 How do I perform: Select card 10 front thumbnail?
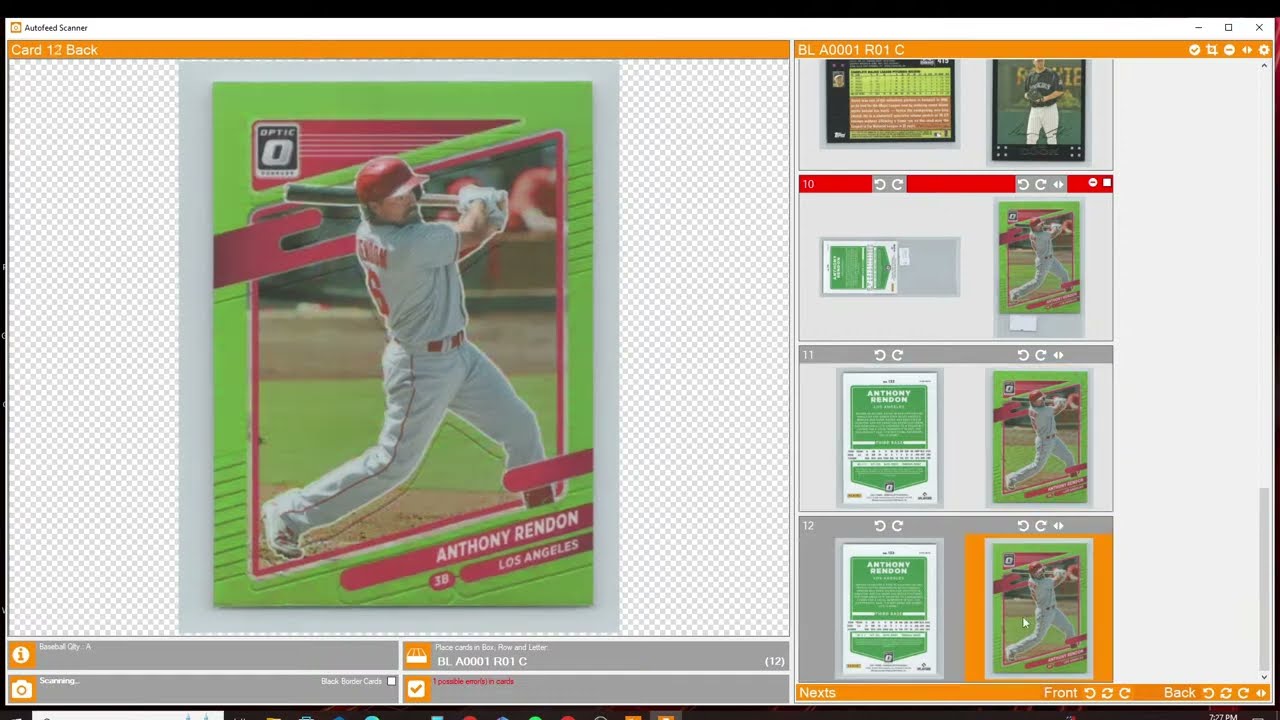point(1040,267)
